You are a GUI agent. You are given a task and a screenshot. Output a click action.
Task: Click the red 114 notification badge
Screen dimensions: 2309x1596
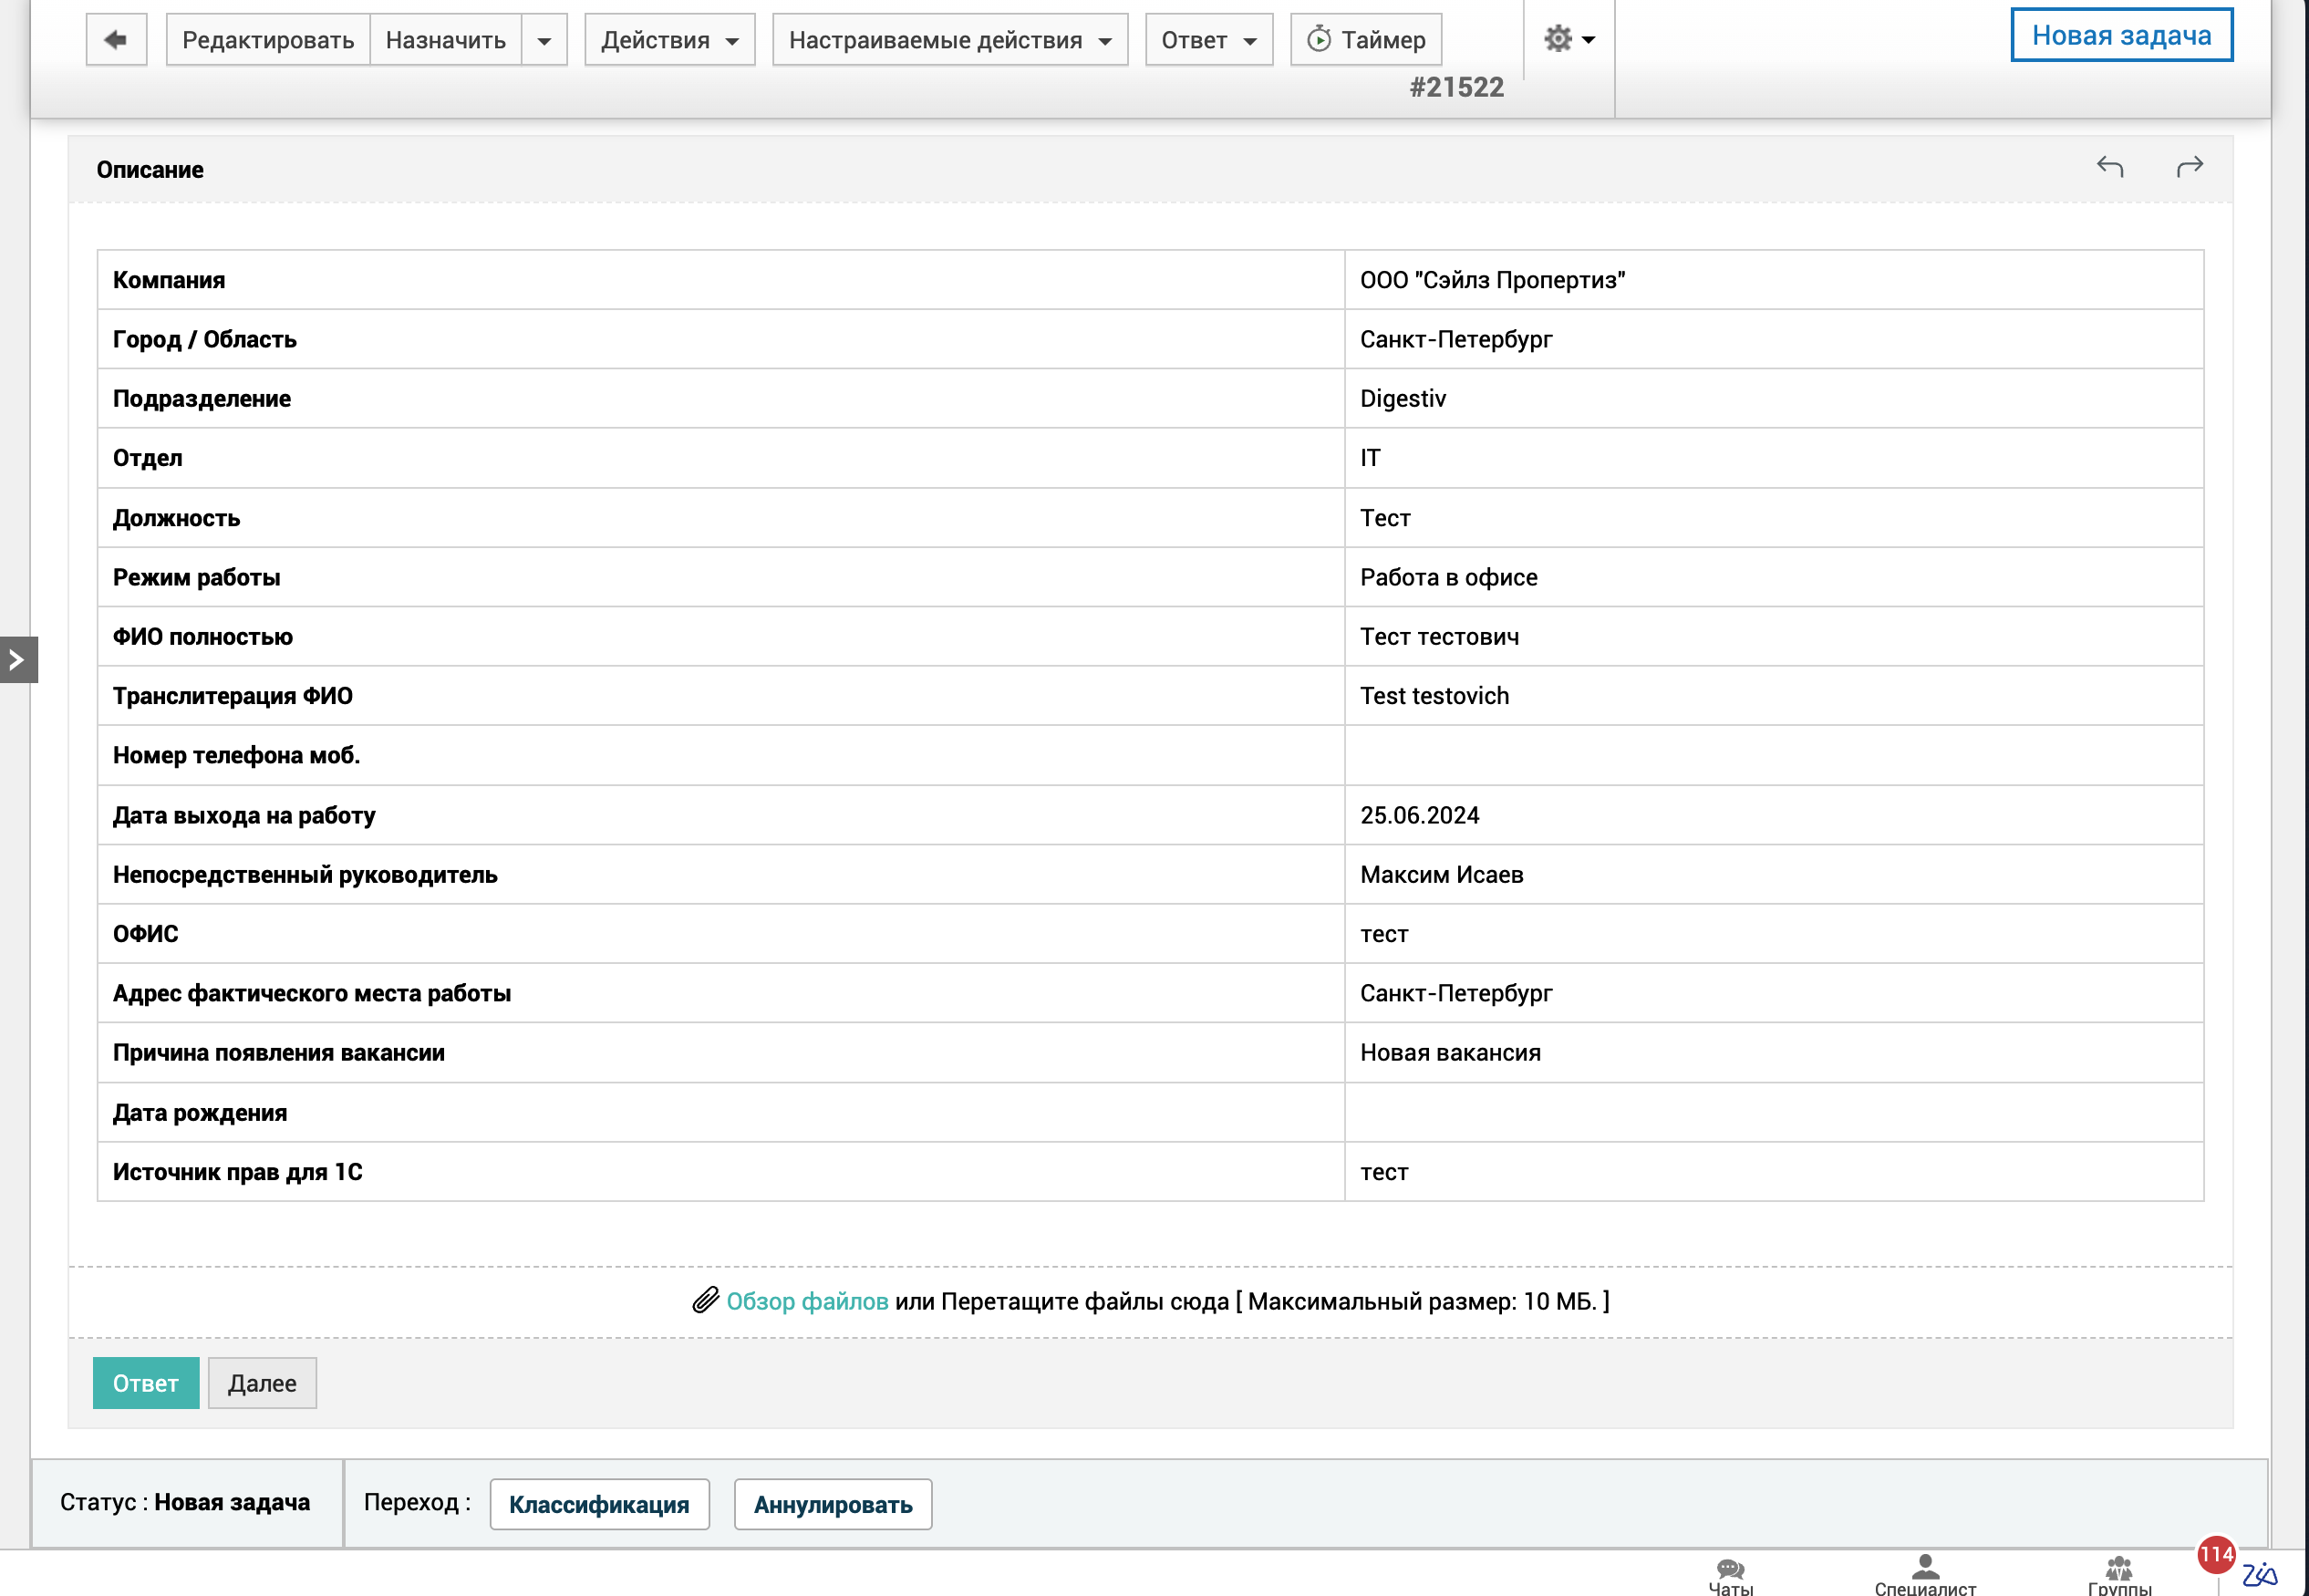click(x=2215, y=1554)
